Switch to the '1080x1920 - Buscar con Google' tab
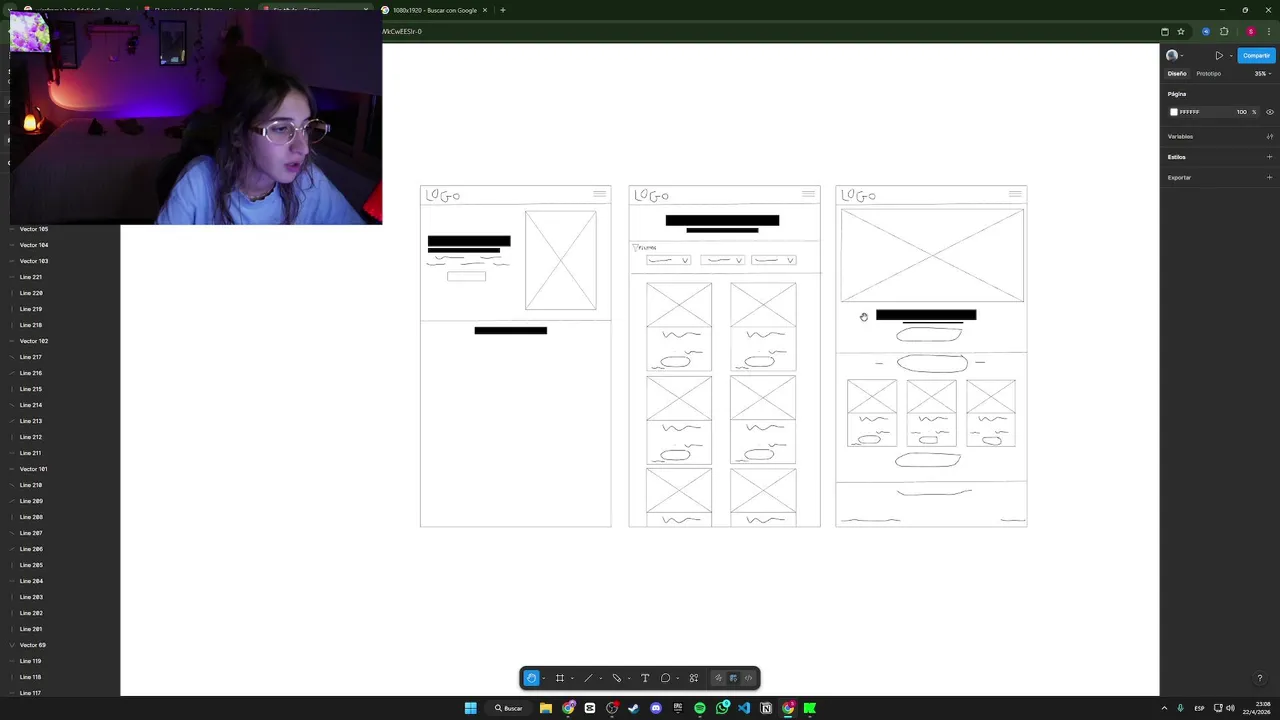 434,10
